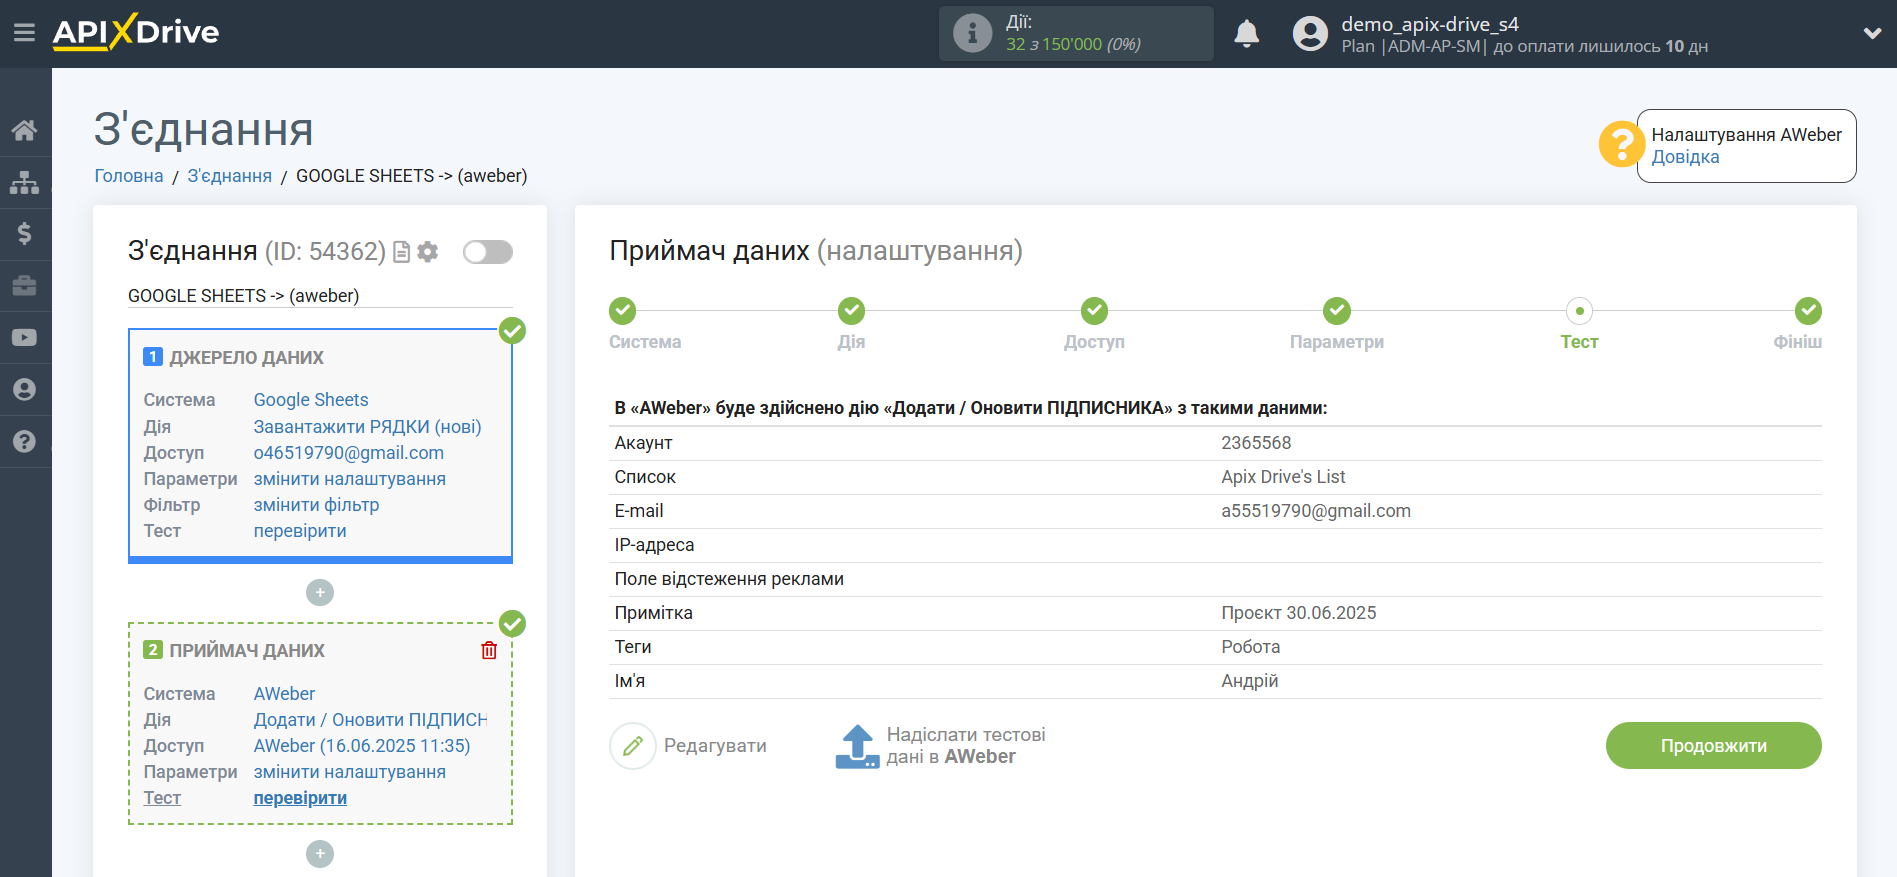Click receiver перевірити test link
The width and height of the screenshot is (1897, 877).
click(x=300, y=798)
